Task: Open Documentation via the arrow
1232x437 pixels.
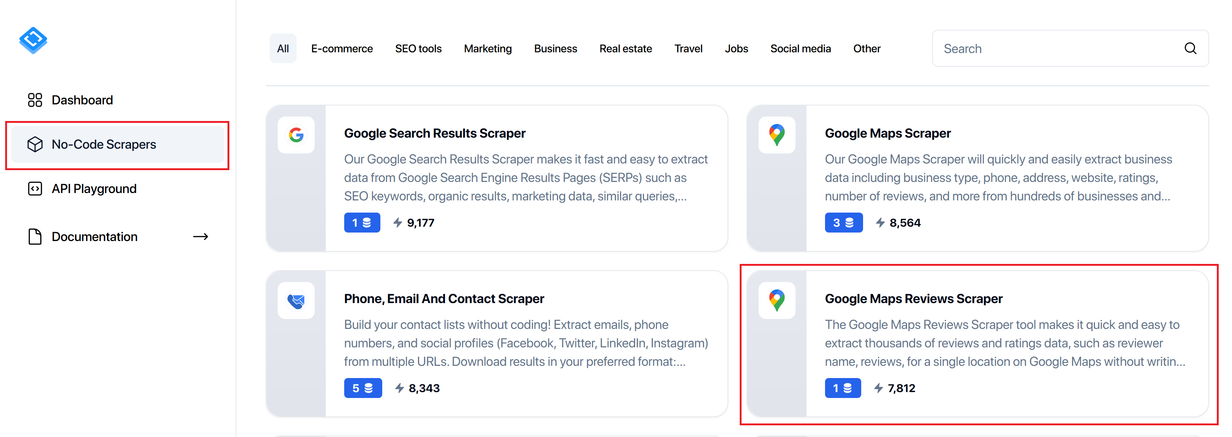Action: click(200, 237)
